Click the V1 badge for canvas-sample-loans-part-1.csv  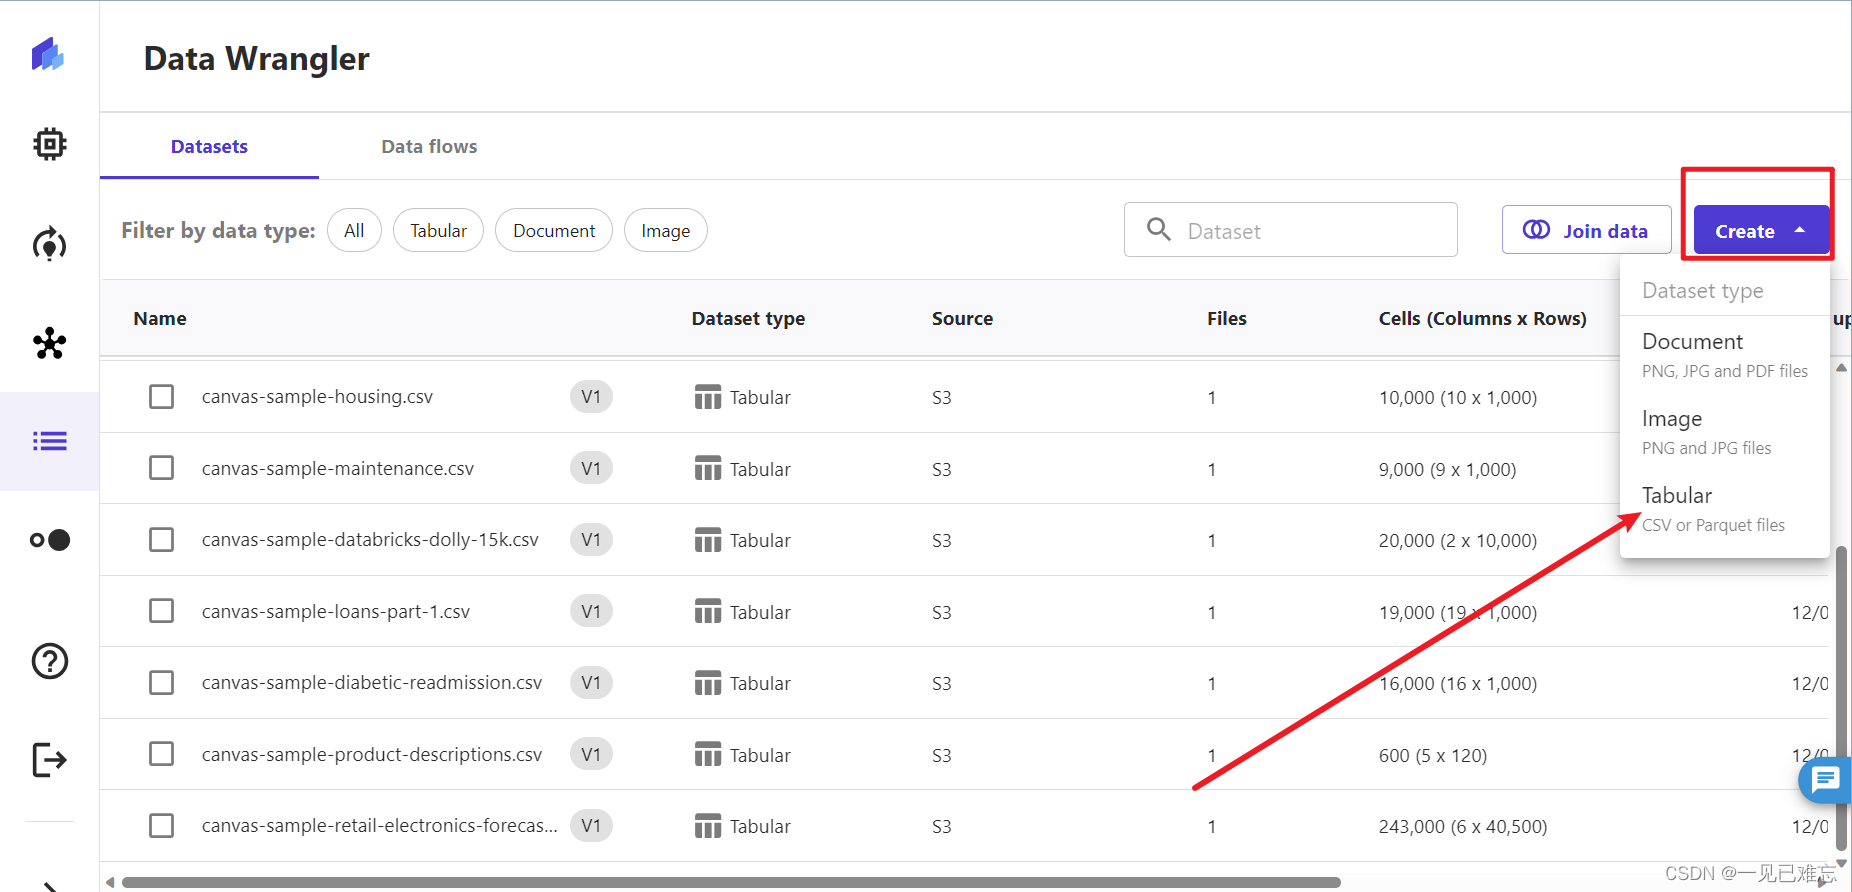(591, 611)
